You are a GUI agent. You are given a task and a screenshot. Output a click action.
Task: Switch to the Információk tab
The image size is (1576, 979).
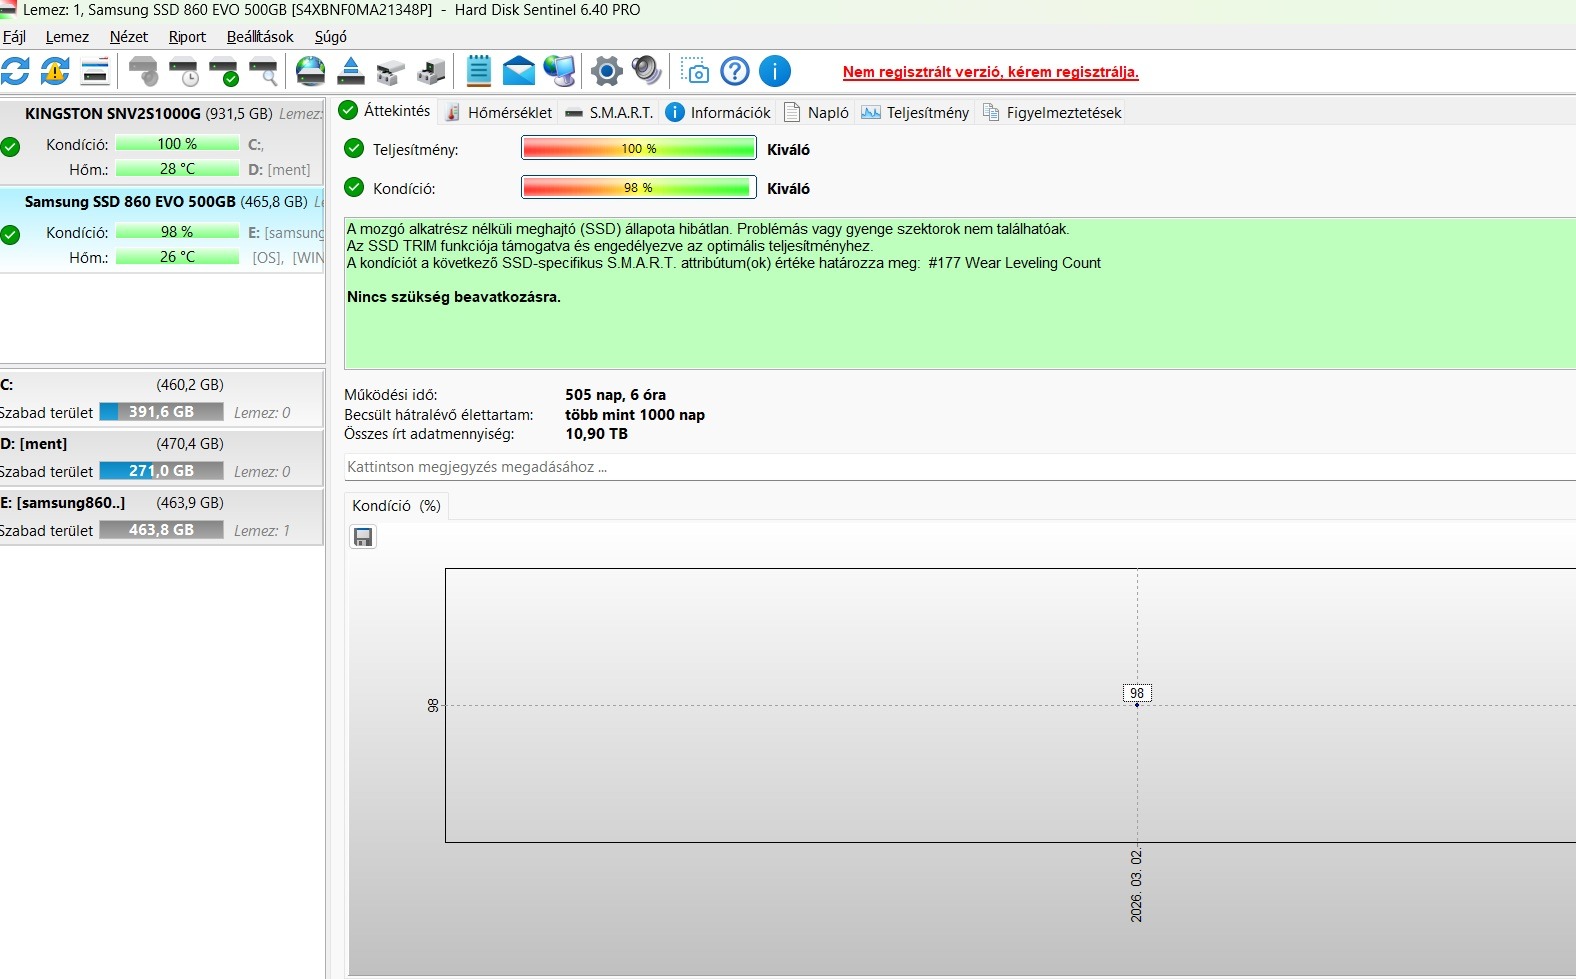tap(719, 112)
